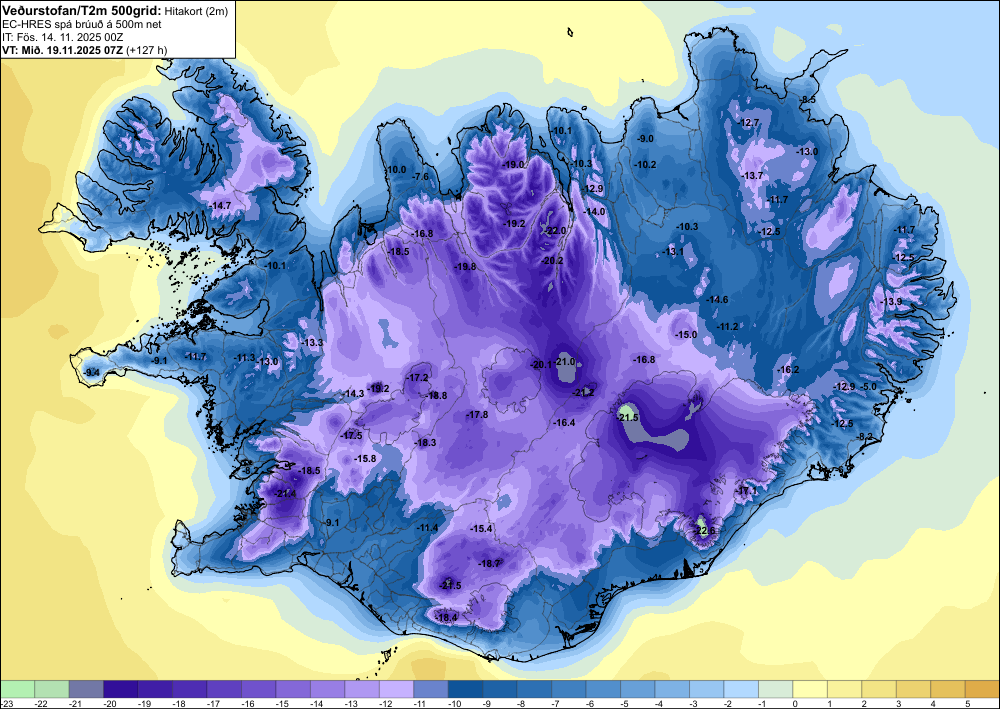Image resolution: width=1000 pixels, height=709 pixels.
Task: Click the -21.0 temperature label
Action: [x=565, y=362]
